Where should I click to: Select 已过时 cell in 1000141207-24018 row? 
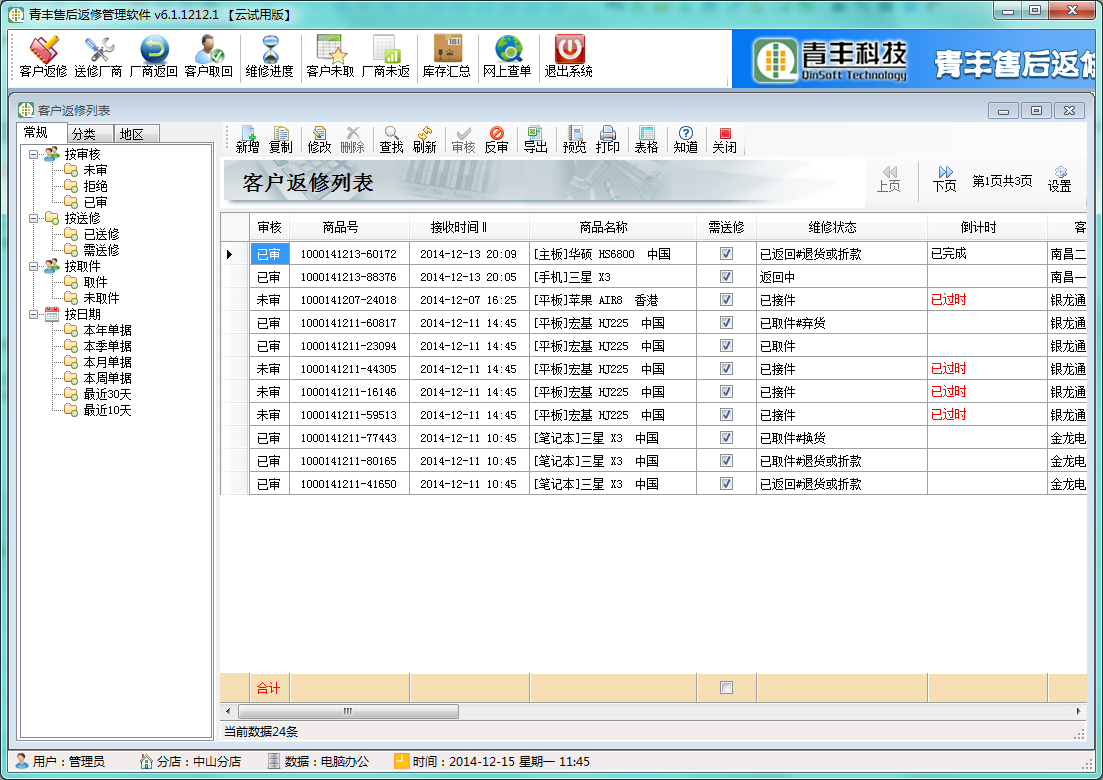[x=987, y=300]
